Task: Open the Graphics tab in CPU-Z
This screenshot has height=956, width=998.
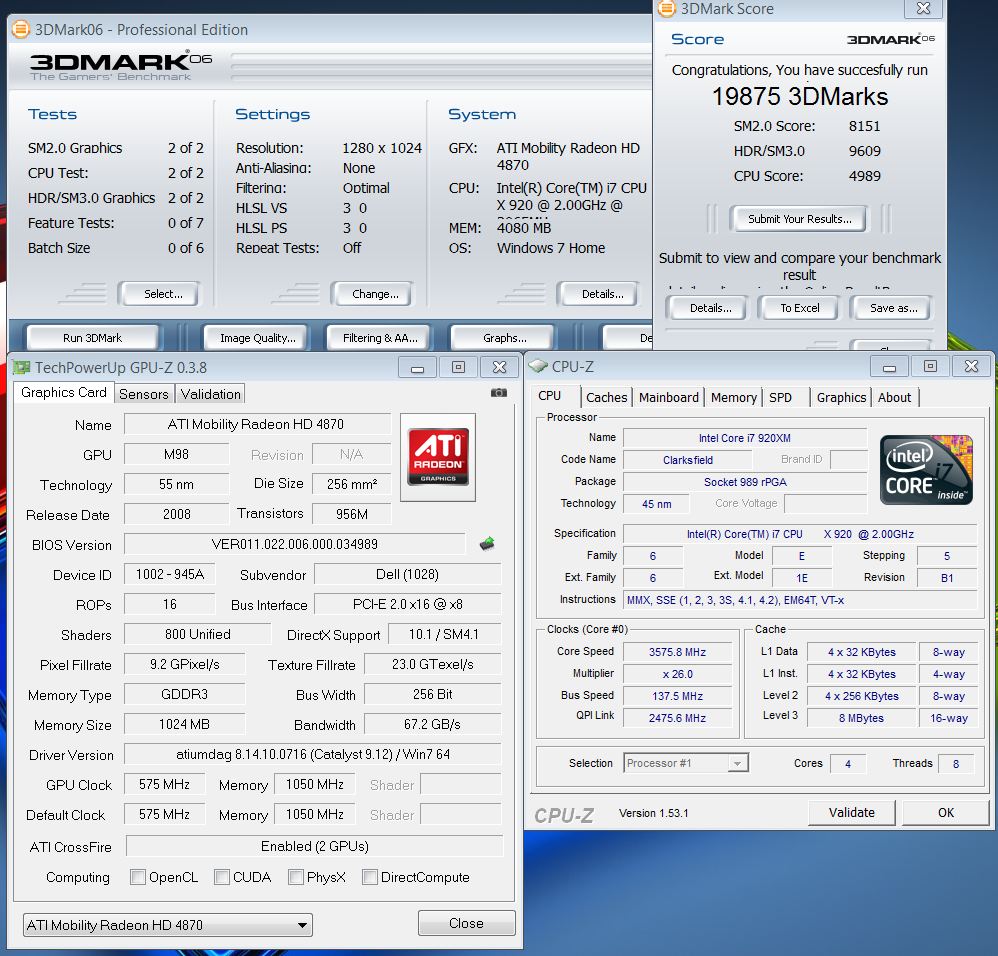Action: 841,397
